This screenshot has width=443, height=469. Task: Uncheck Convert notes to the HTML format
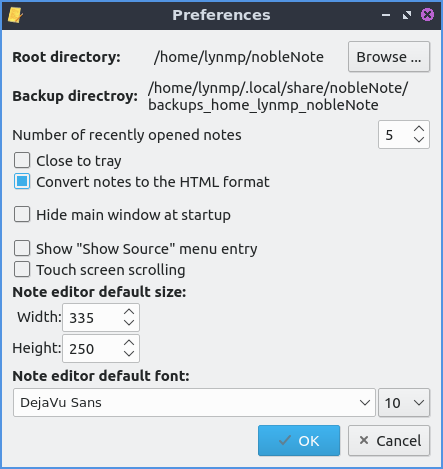point(22,181)
